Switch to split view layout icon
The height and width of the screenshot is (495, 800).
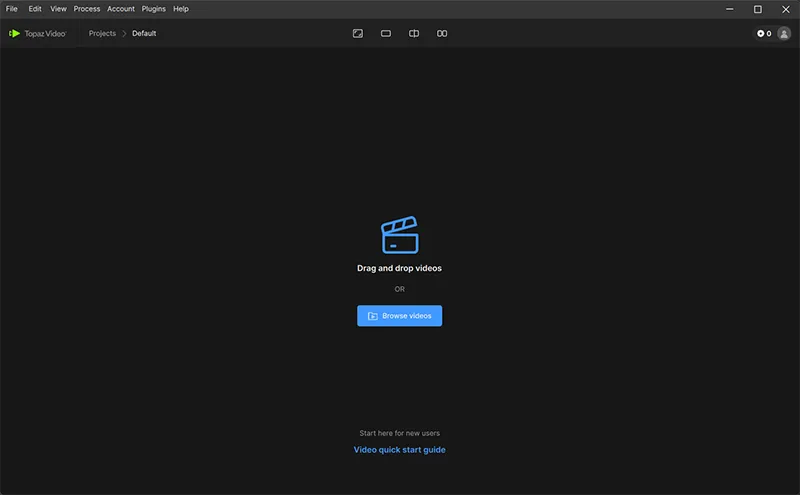point(414,34)
